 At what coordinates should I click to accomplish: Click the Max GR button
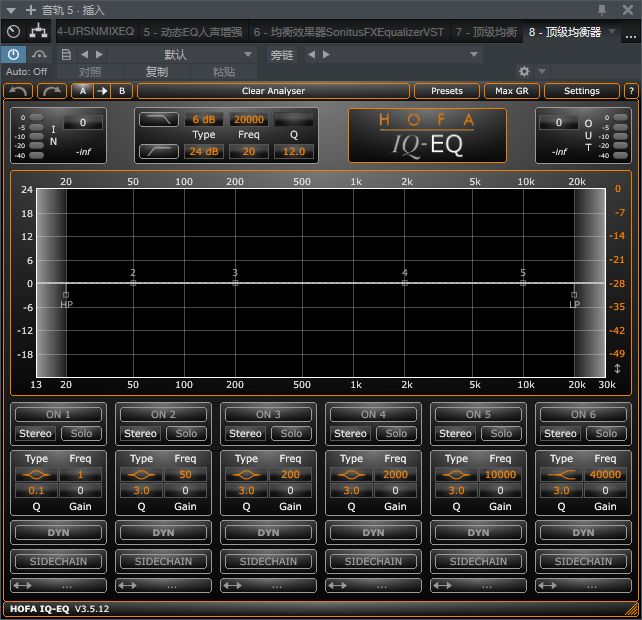(x=512, y=91)
